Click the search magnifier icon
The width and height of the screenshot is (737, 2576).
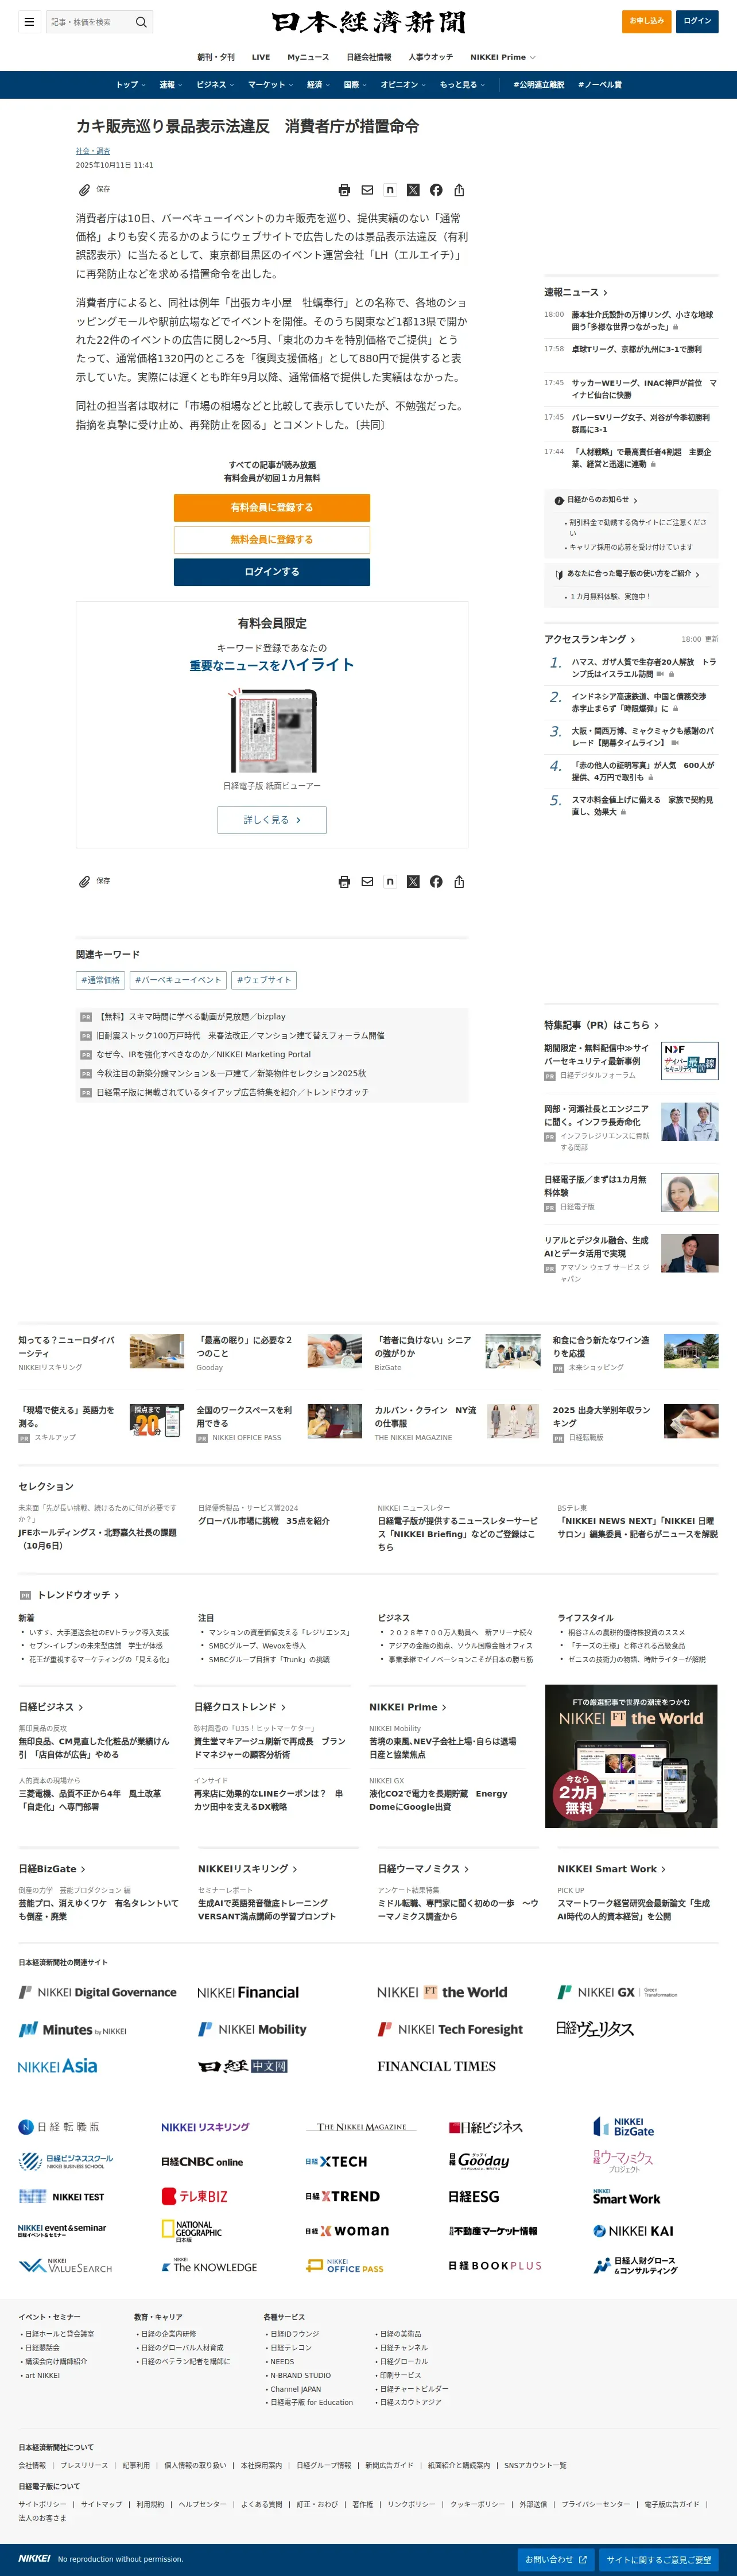[x=141, y=21]
